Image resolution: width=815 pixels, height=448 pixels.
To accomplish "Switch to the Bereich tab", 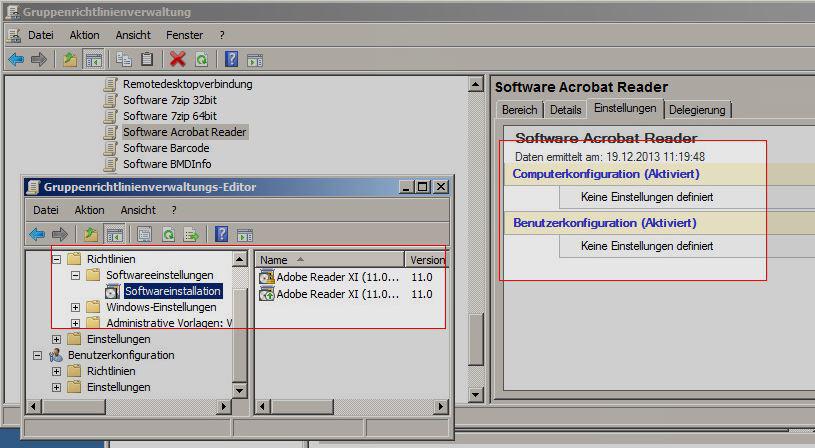I will point(519,110).
